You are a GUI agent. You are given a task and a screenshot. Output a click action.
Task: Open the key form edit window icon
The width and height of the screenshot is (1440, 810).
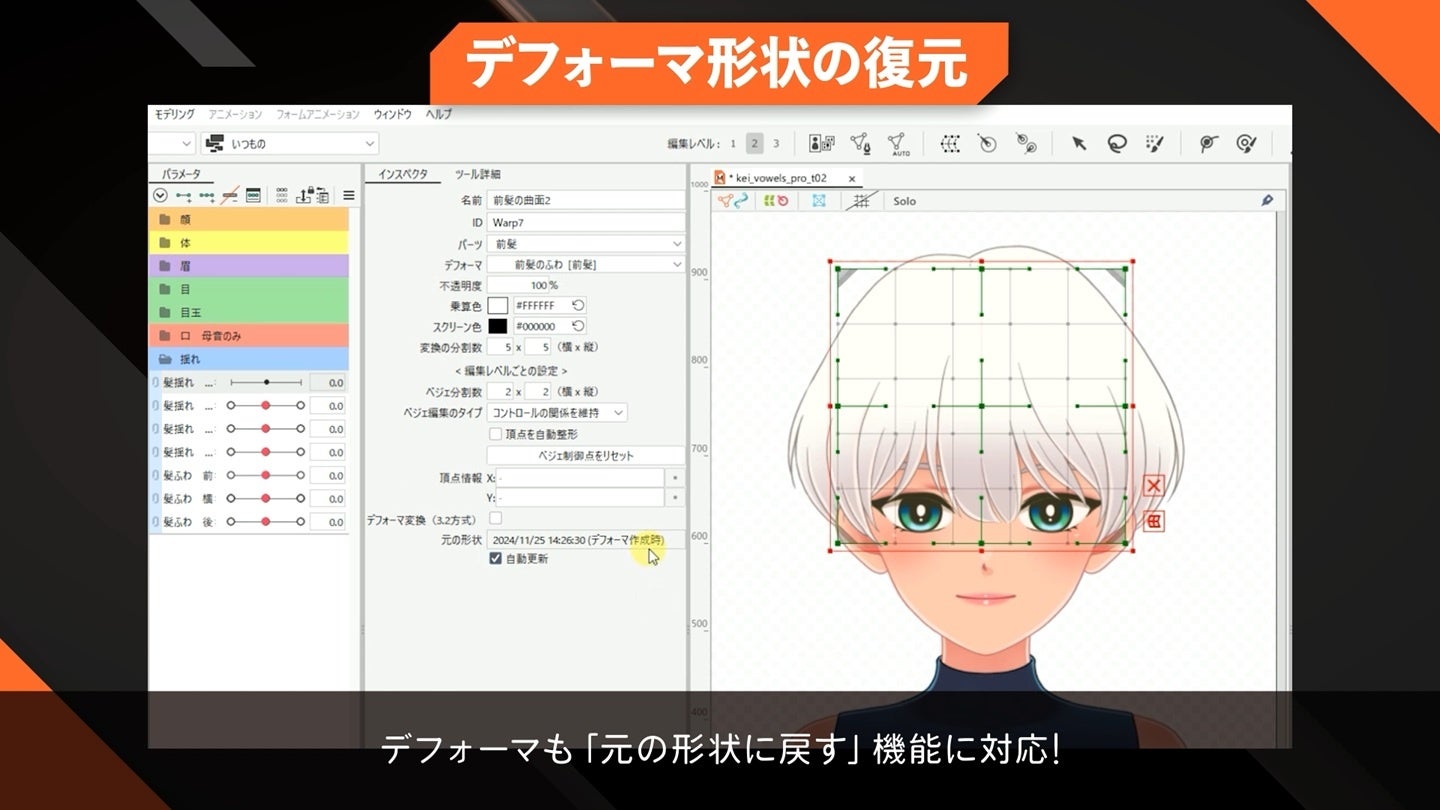pyautogui.click(x=253, y=195)
